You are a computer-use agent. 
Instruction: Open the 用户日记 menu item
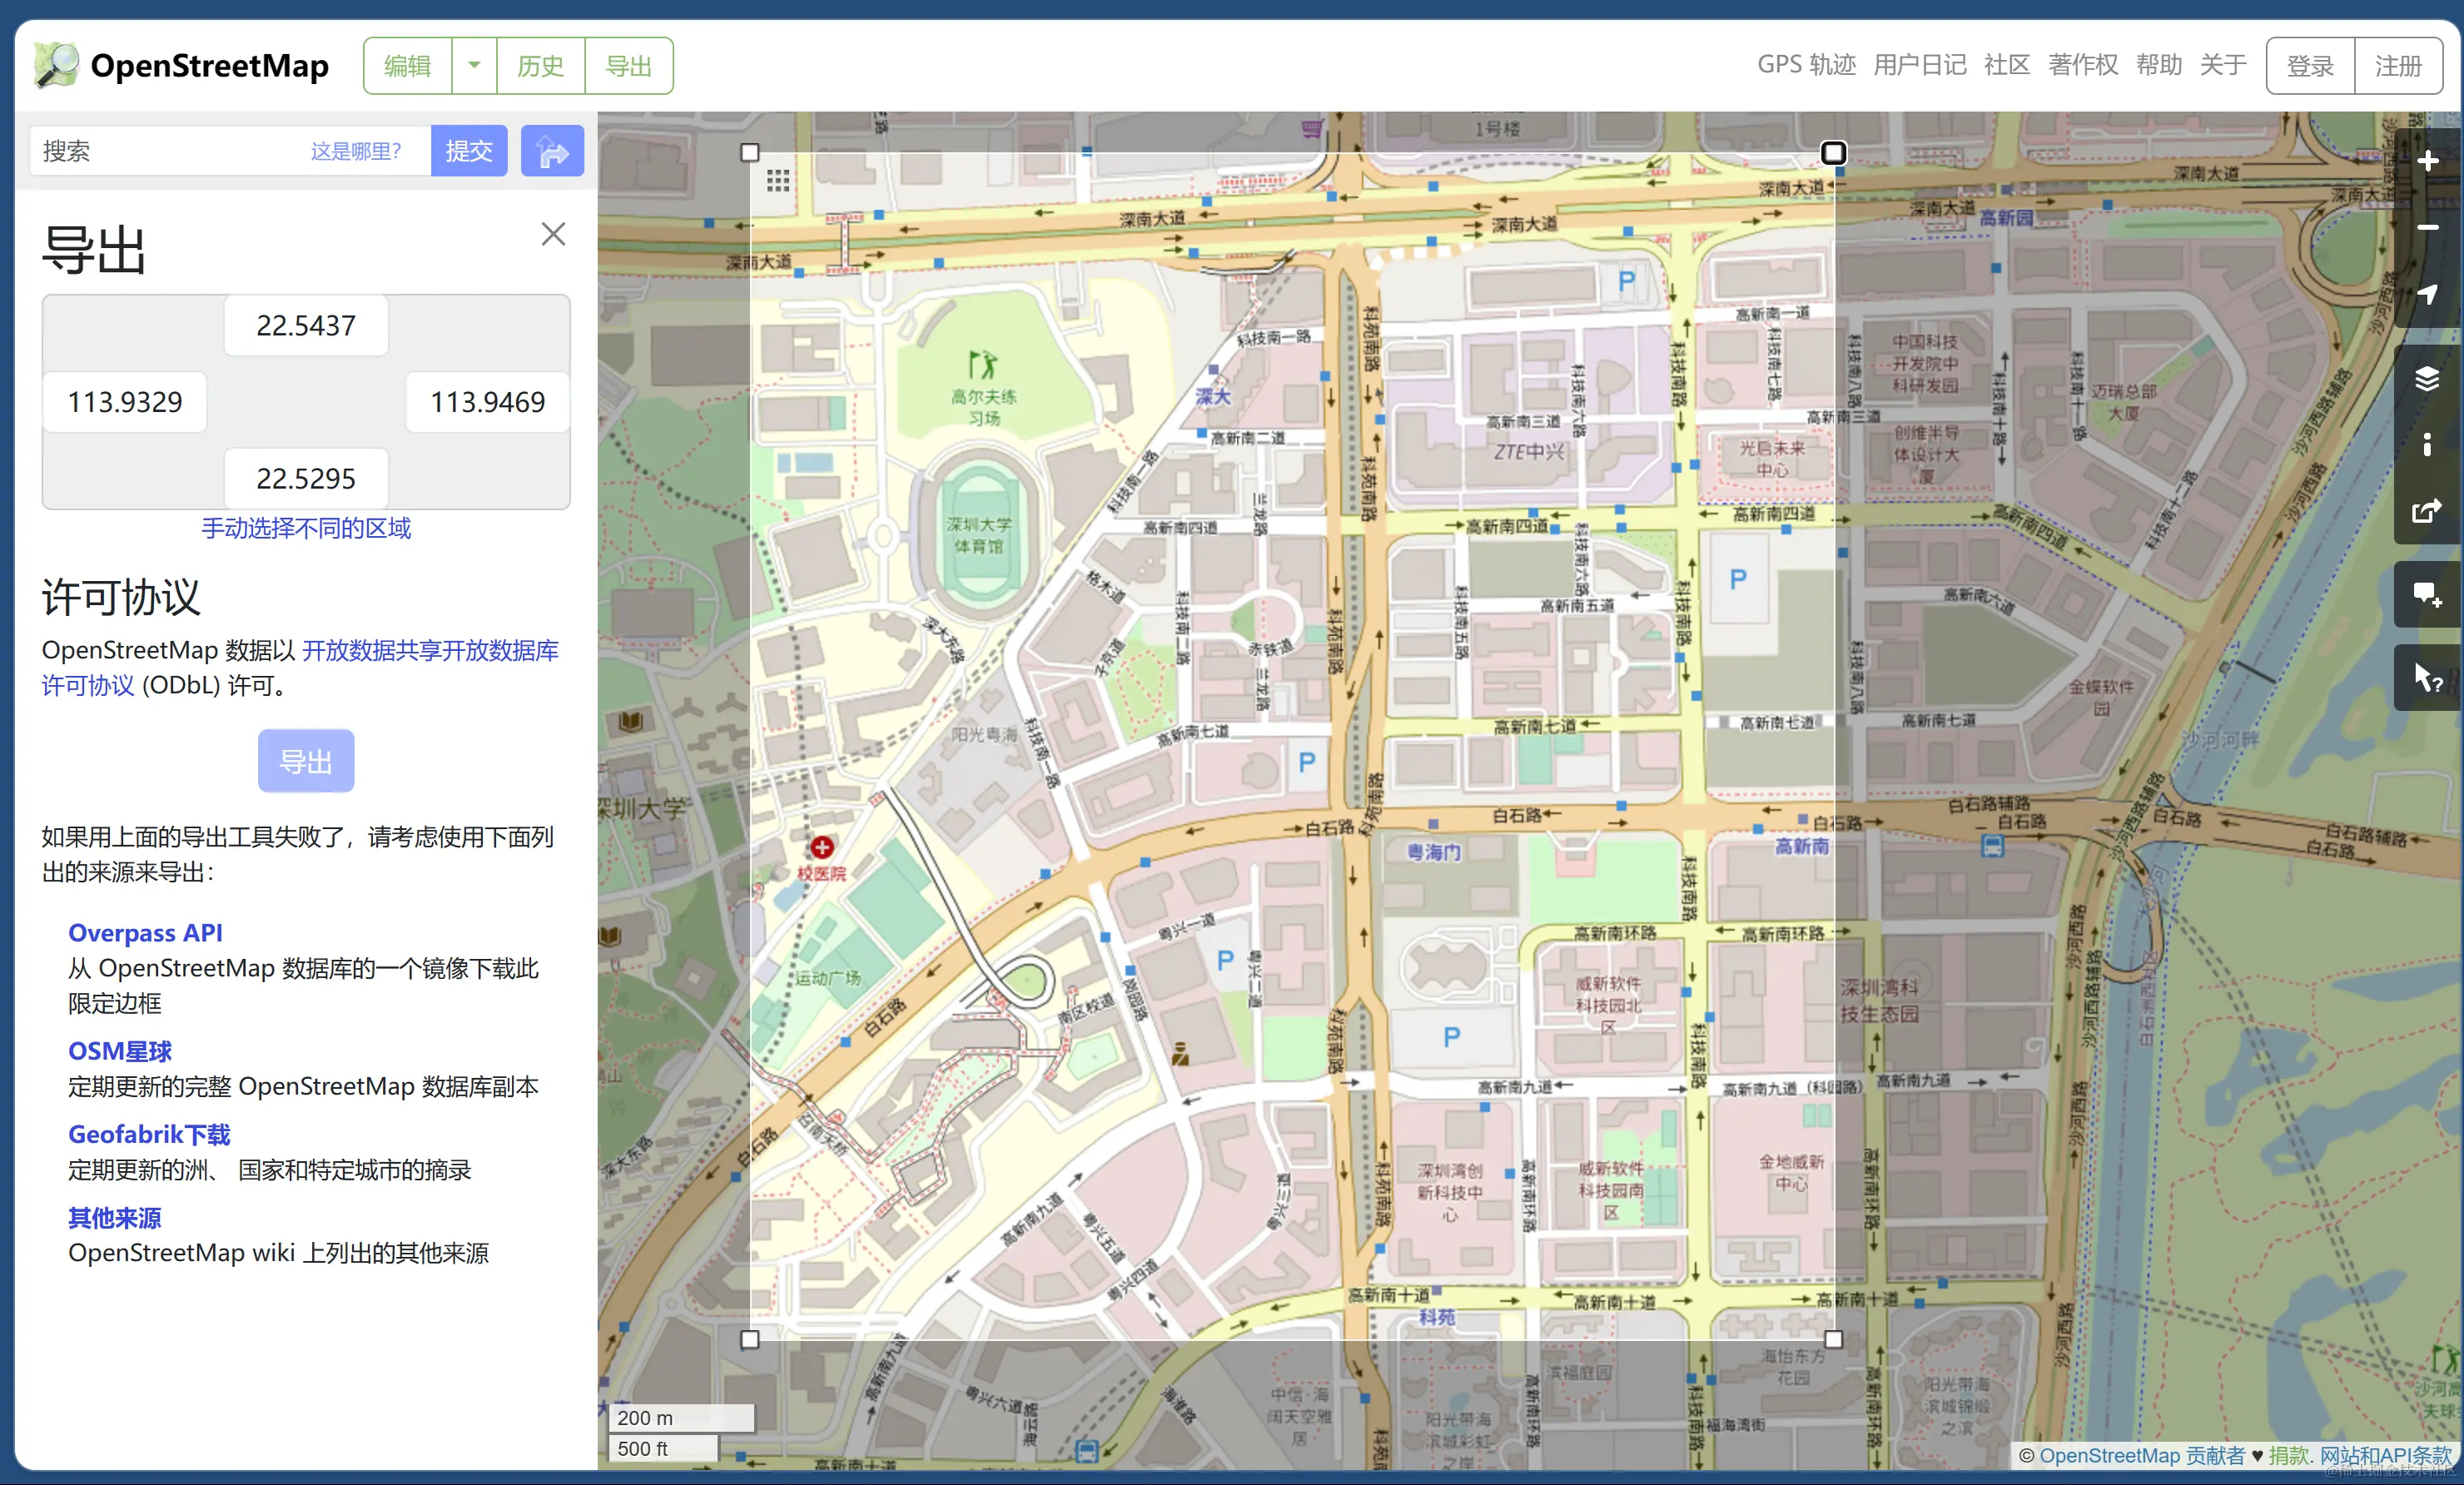pos(1919,65)
